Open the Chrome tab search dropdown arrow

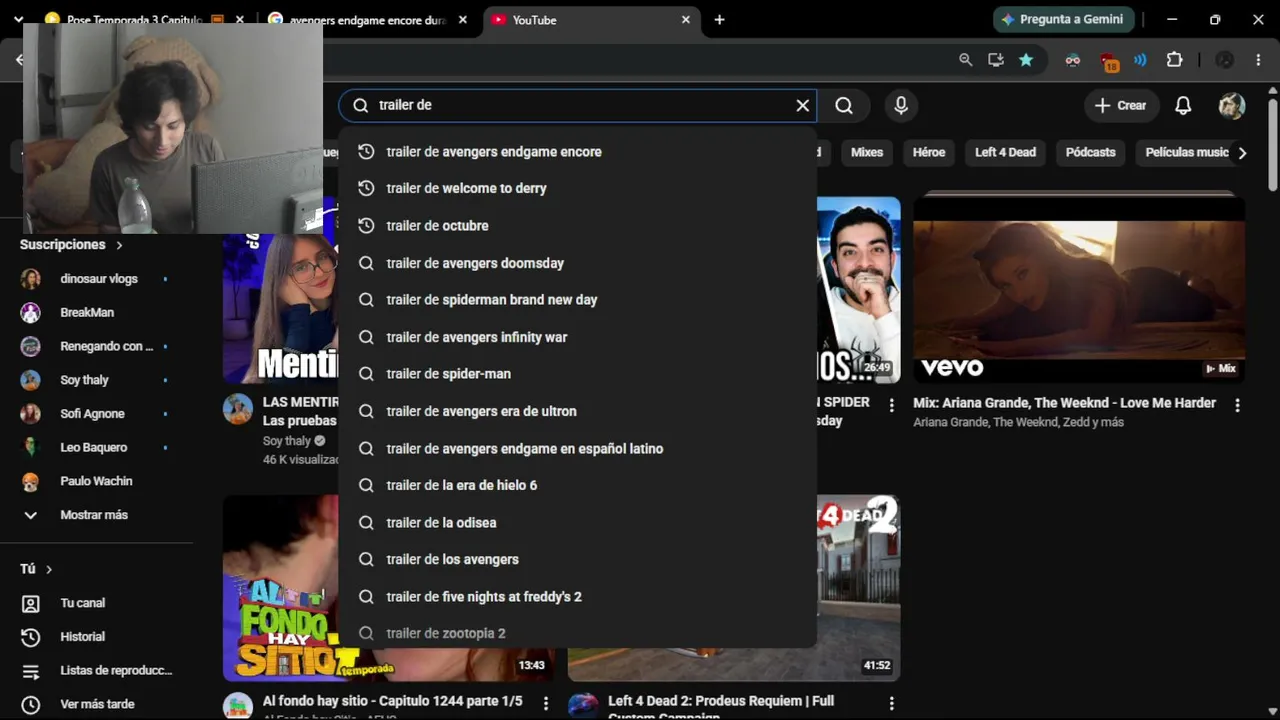click(x=18, y=19)
